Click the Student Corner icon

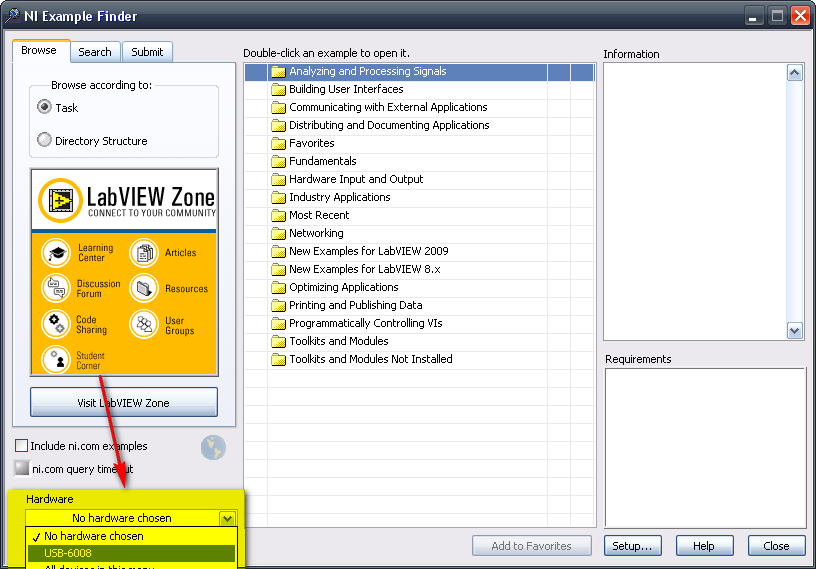[56, 359]
